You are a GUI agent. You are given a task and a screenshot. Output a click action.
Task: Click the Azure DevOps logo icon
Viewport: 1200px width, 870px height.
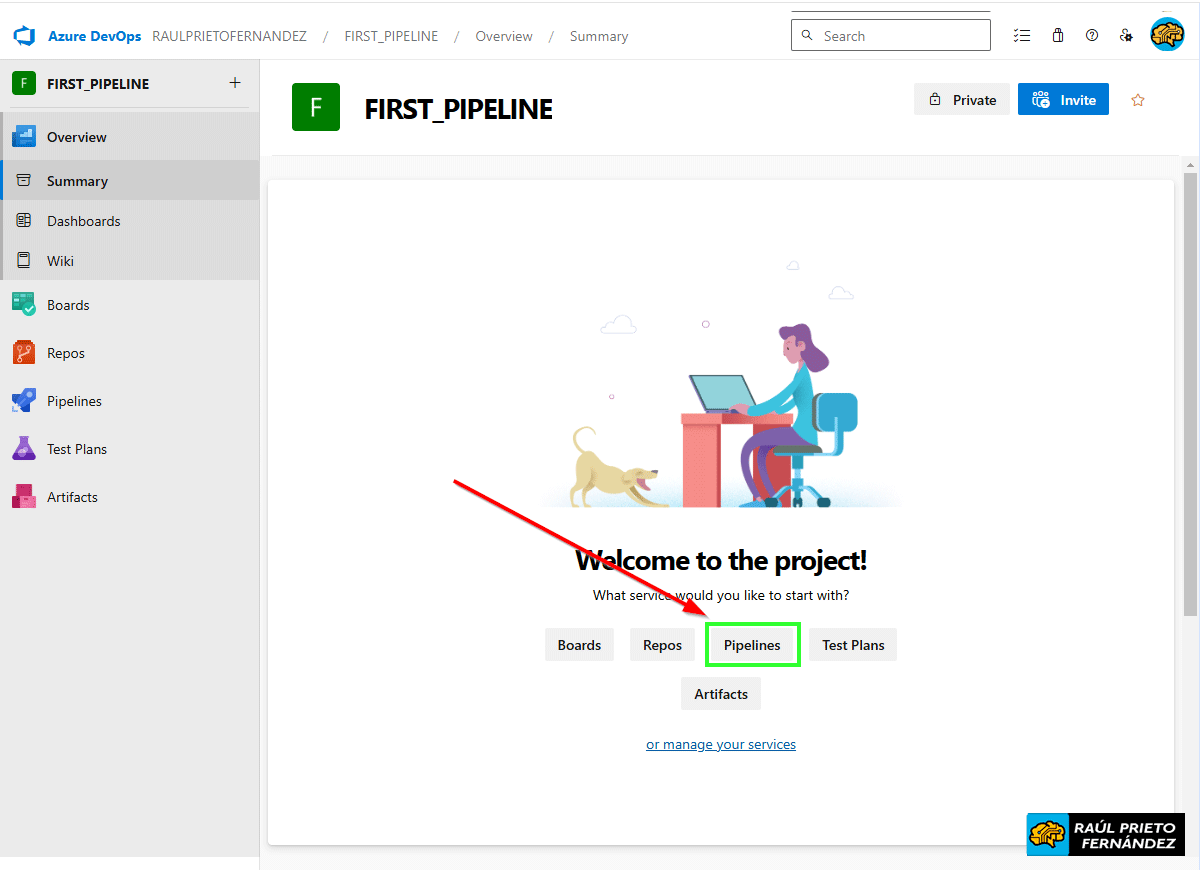tap(24, 36)
